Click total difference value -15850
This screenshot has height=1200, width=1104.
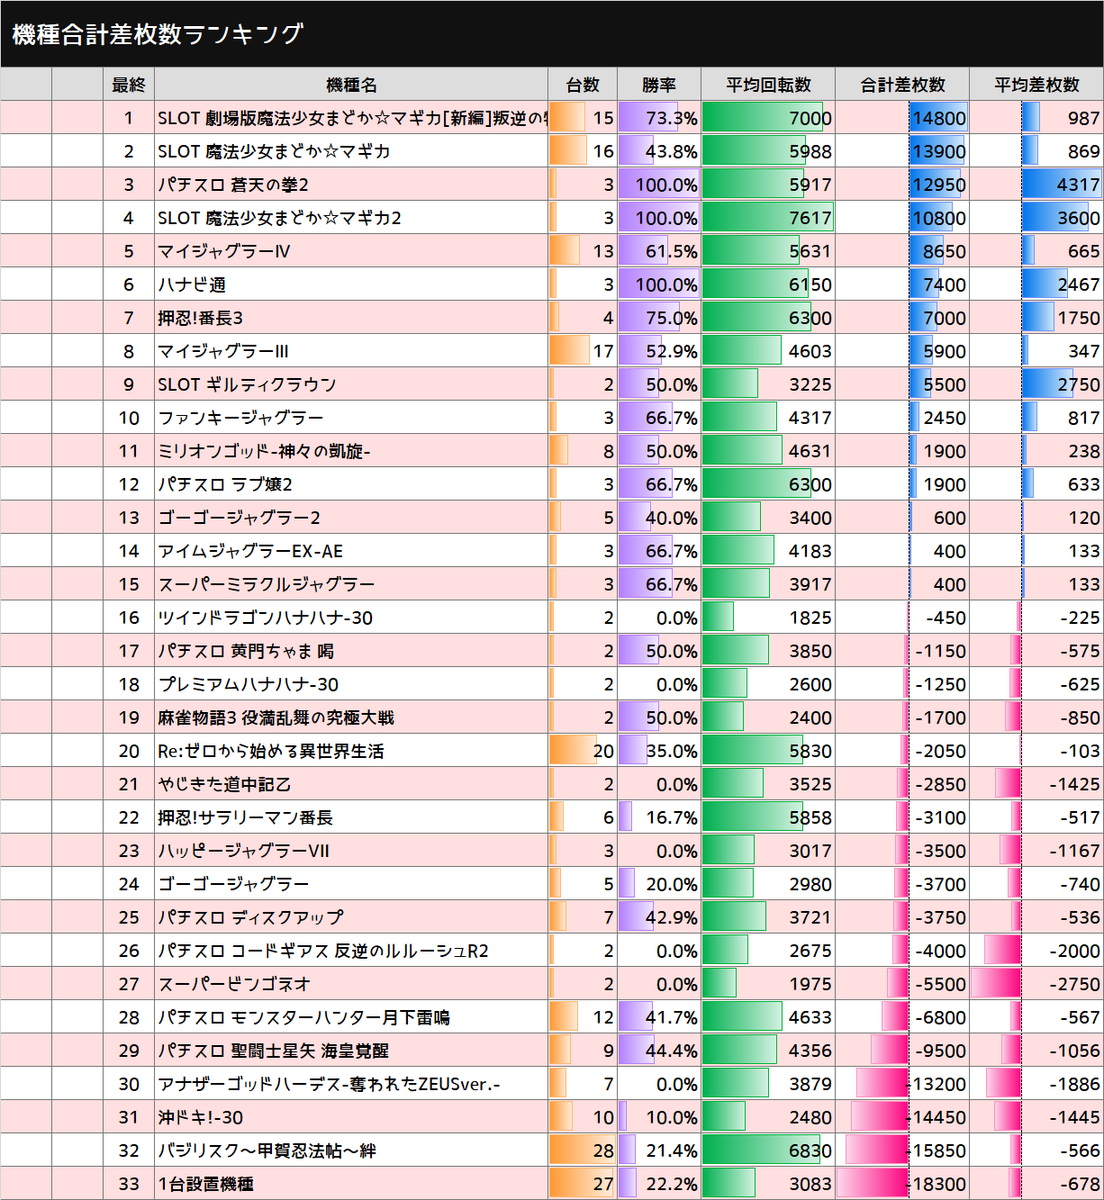pos(936,1151)
